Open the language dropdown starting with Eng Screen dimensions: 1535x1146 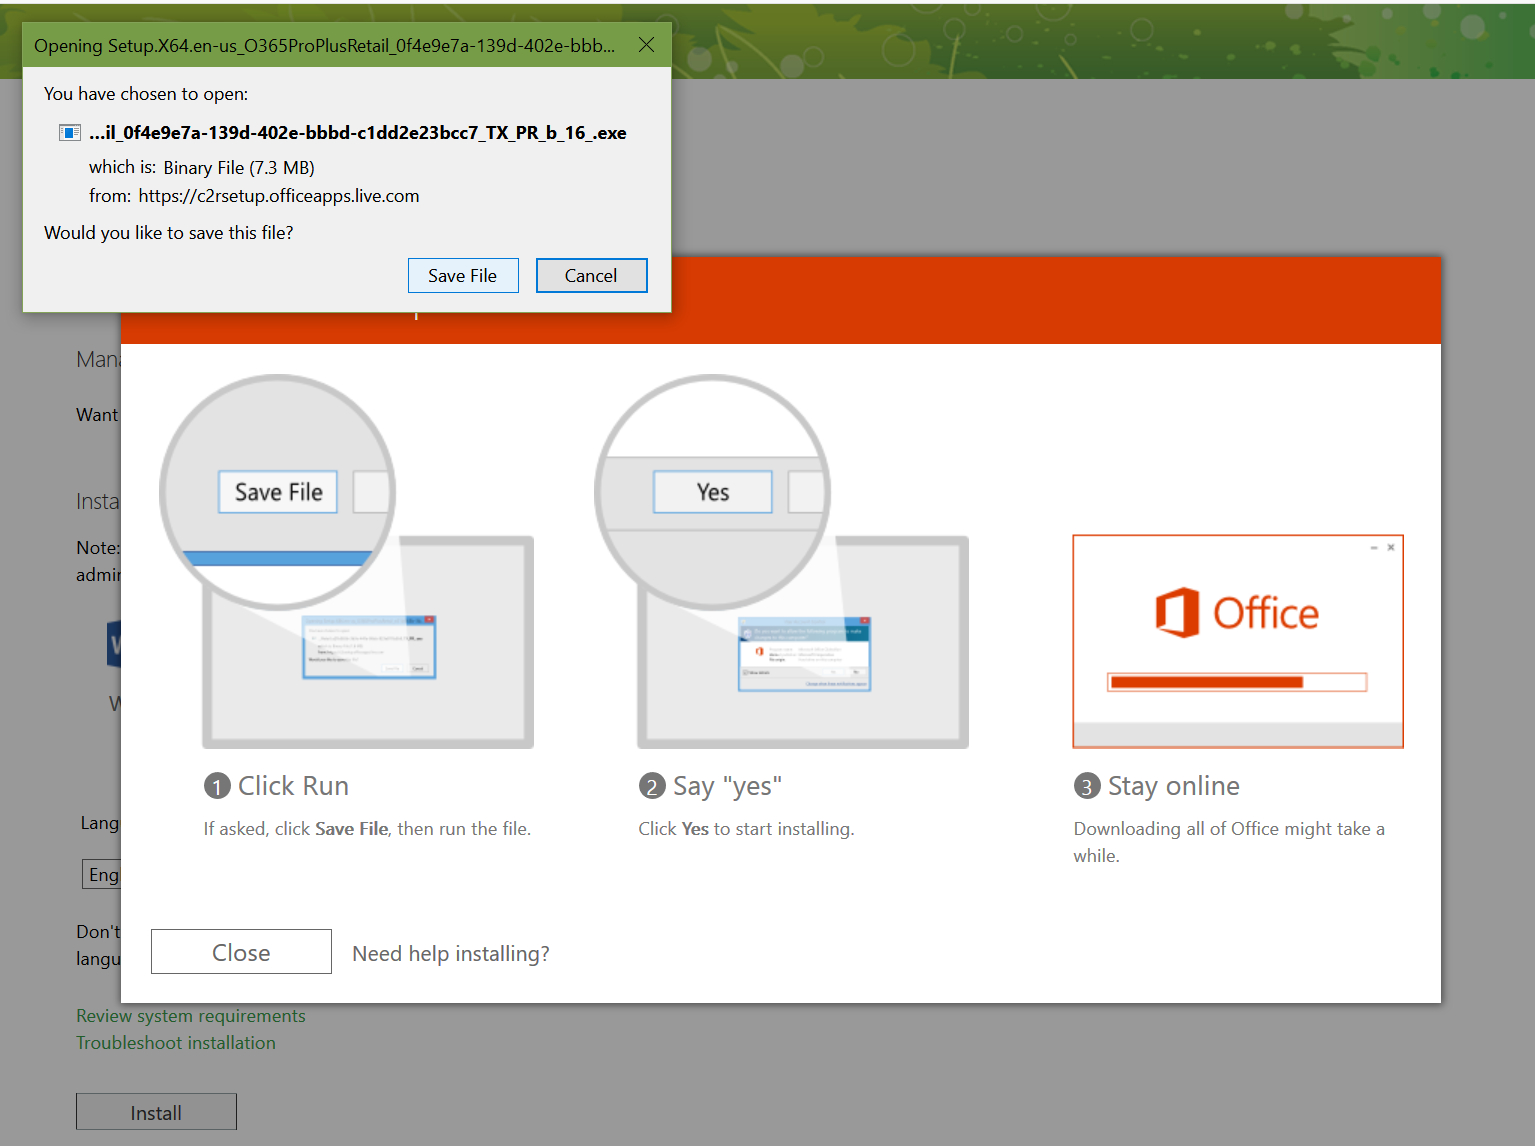tap(101, 874)
